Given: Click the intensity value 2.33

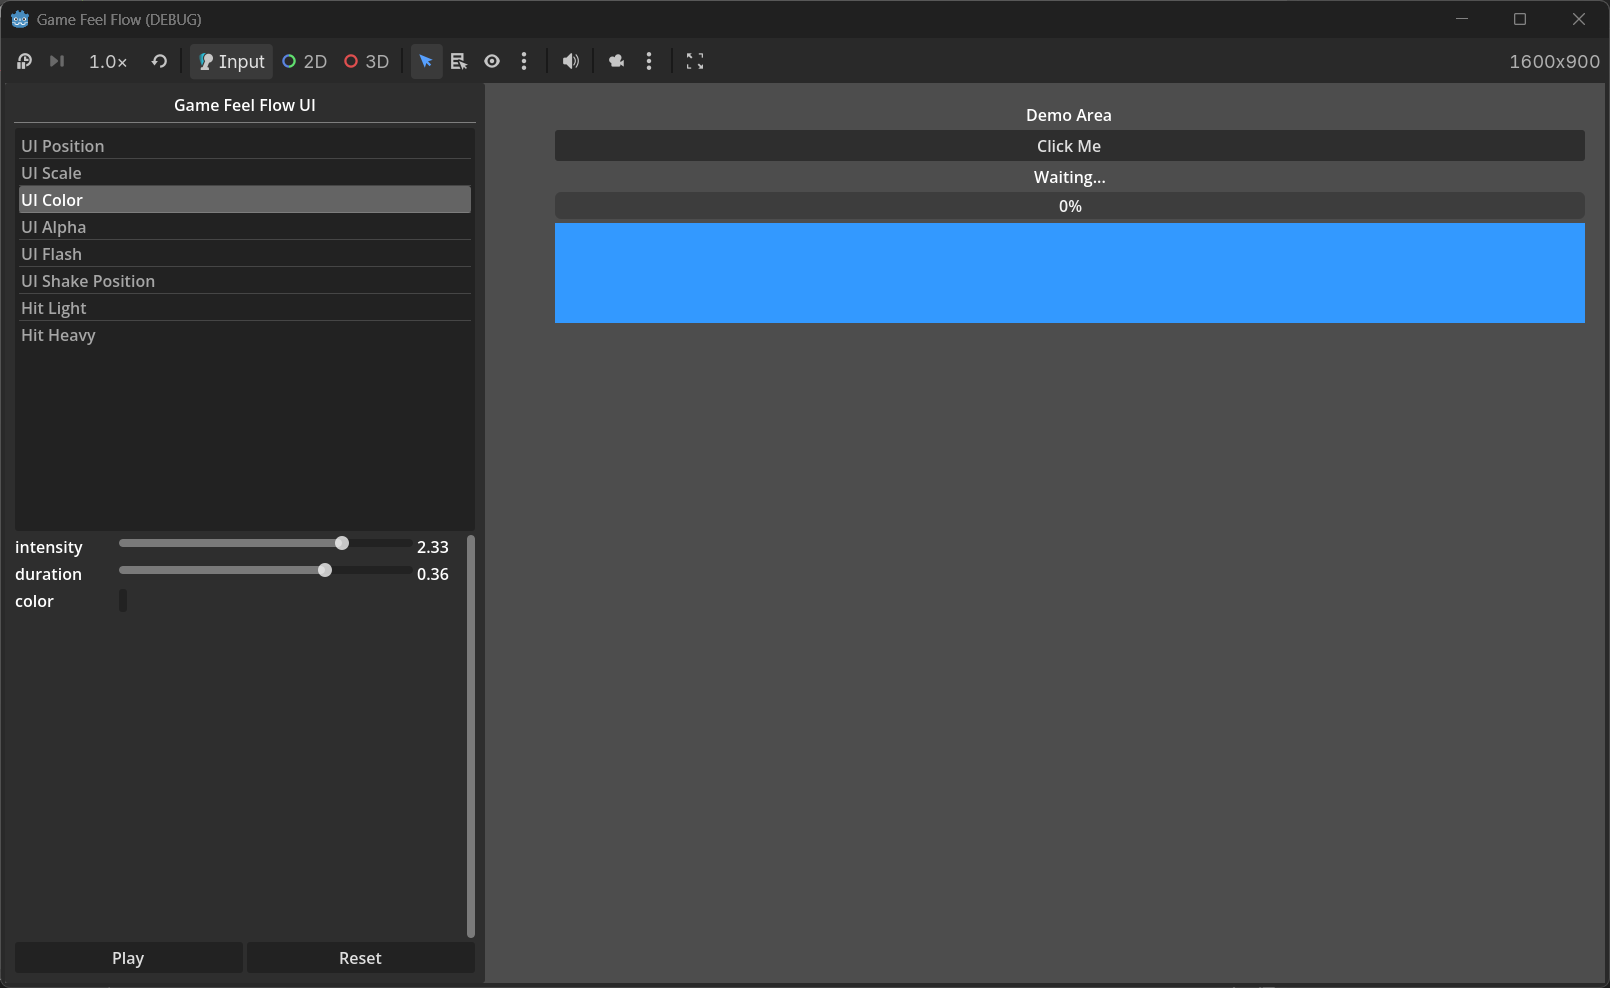Looking at the screenshot, I should point(433,547).
